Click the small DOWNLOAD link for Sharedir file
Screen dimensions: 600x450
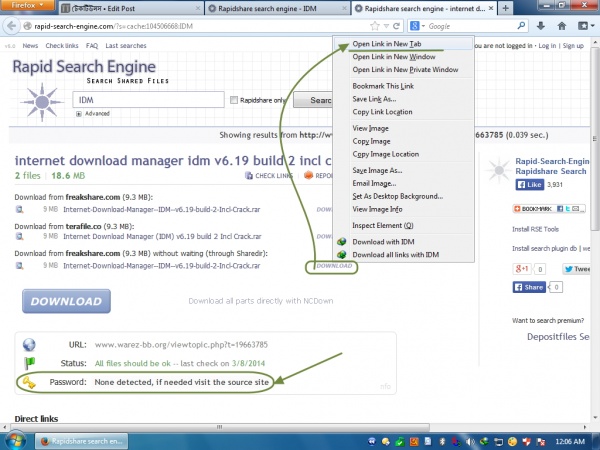click(x=334, y=266)
